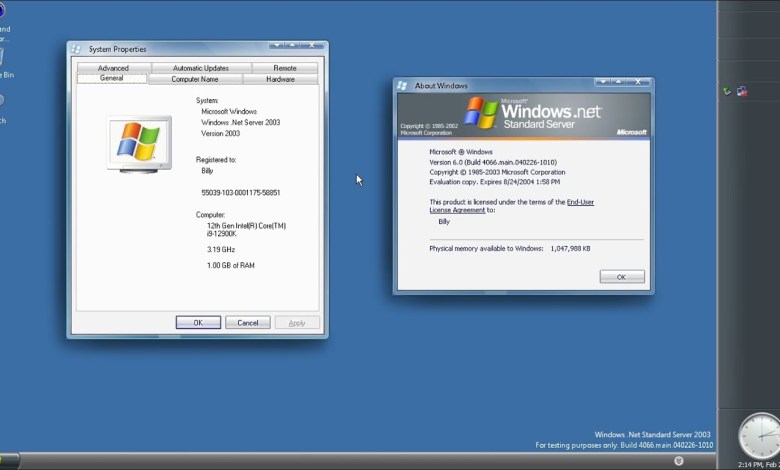Viewport: 780px width, 470px height.
Task: Click 'Version 6.0 (Build 4066.main.040226-1010)' text
Action: tap(493, 162)
